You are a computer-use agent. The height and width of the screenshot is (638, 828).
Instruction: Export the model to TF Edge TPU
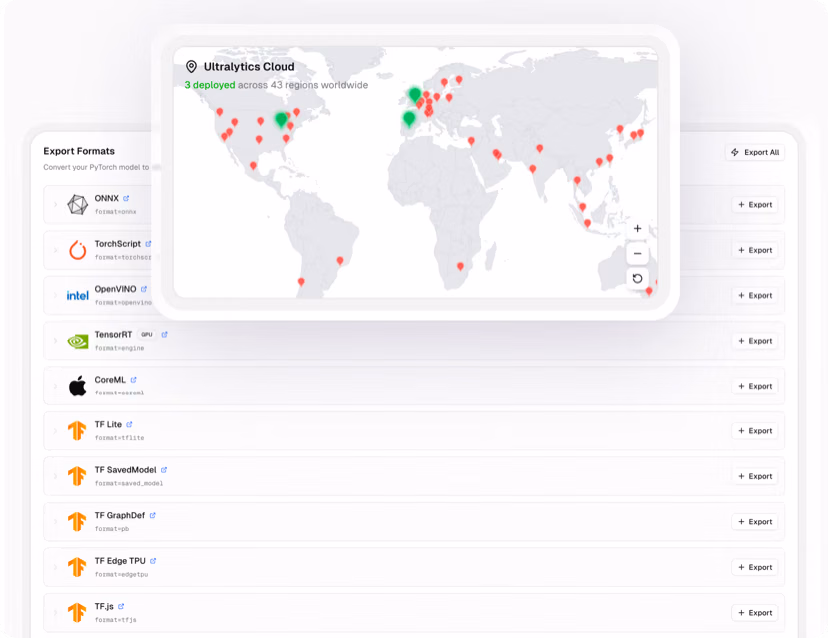pyautogui.click(x=755, y=567)
